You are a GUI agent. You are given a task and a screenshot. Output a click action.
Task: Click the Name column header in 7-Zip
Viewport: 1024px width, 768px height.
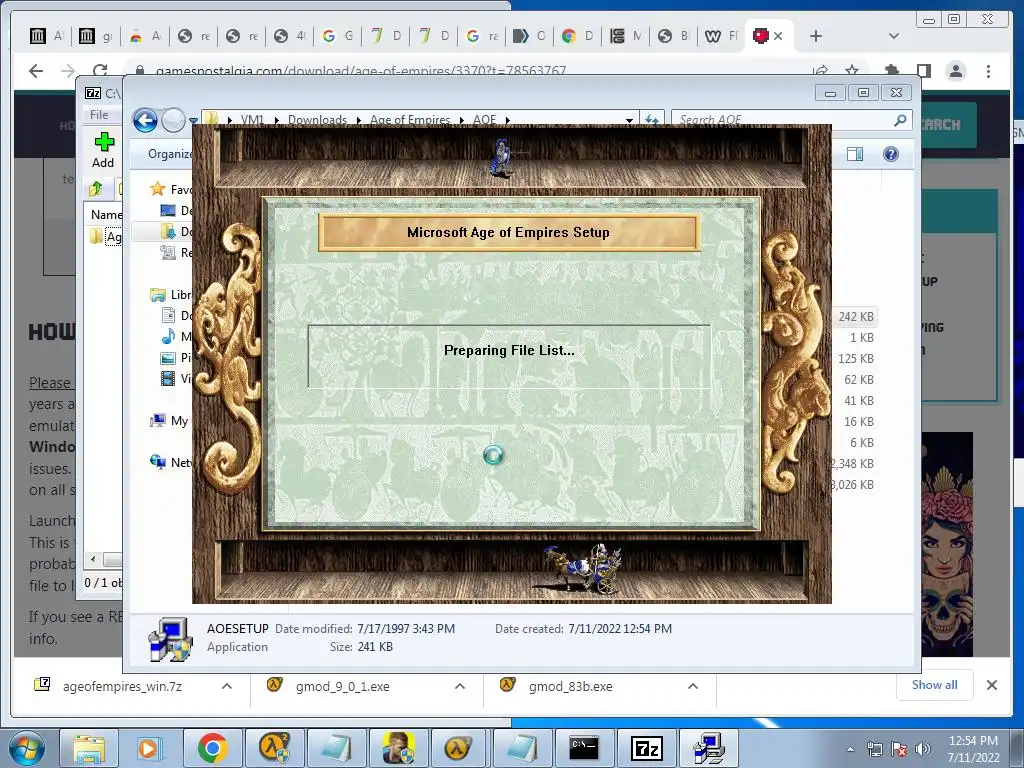click(104, 215)
